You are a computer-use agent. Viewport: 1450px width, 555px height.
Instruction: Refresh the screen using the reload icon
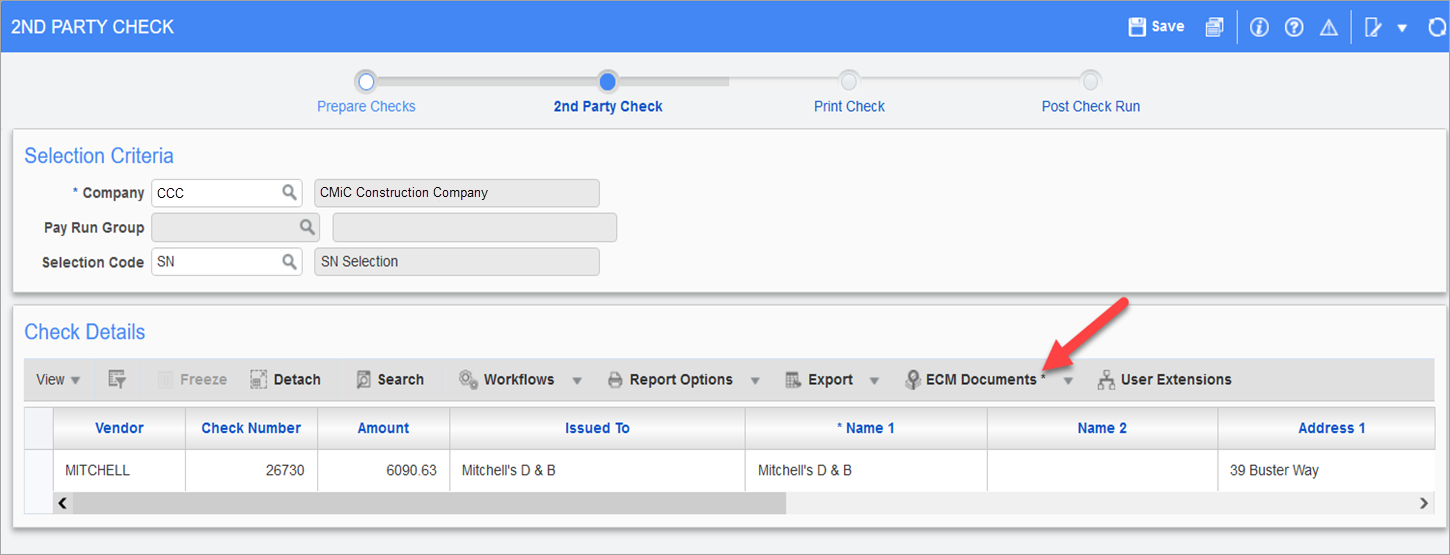[x=1437, y=27]
